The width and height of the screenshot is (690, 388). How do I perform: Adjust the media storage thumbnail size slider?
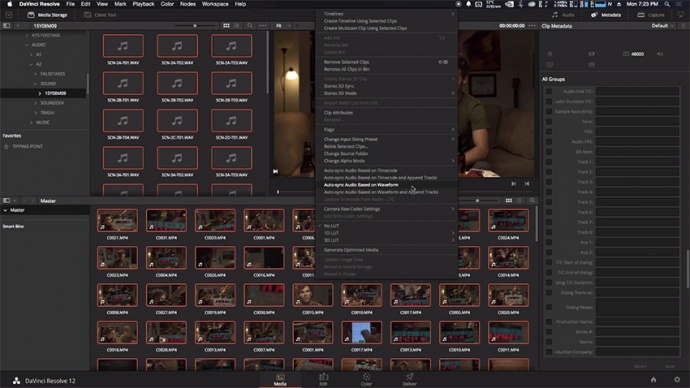pyautogui.click(x=195, y=26)
